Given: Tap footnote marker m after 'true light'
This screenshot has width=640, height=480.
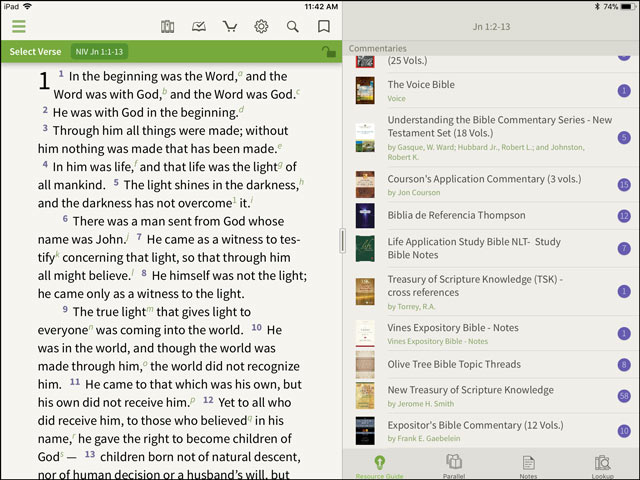Looking at the screenshot, I should point(150,309).
